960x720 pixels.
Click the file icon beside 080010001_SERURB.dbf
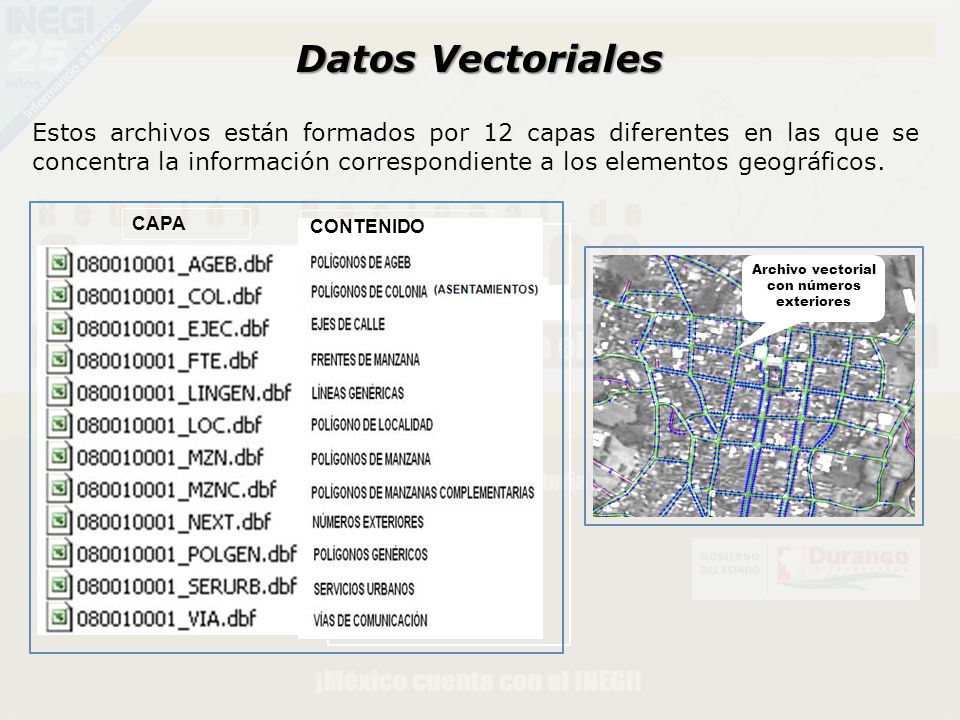pyautogui.click(x=59, y=586)
